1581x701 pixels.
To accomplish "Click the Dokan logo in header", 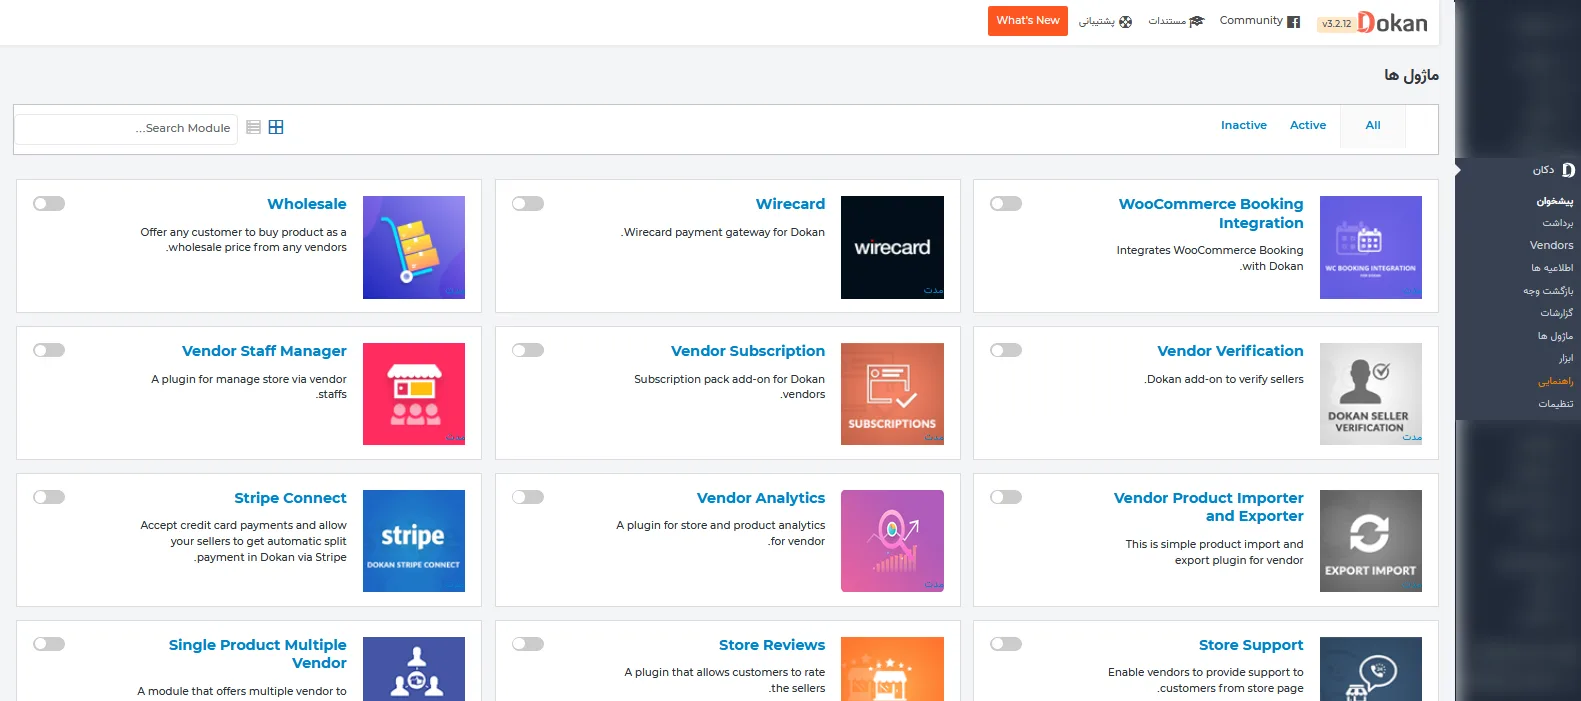I will tap(1392, 22).
